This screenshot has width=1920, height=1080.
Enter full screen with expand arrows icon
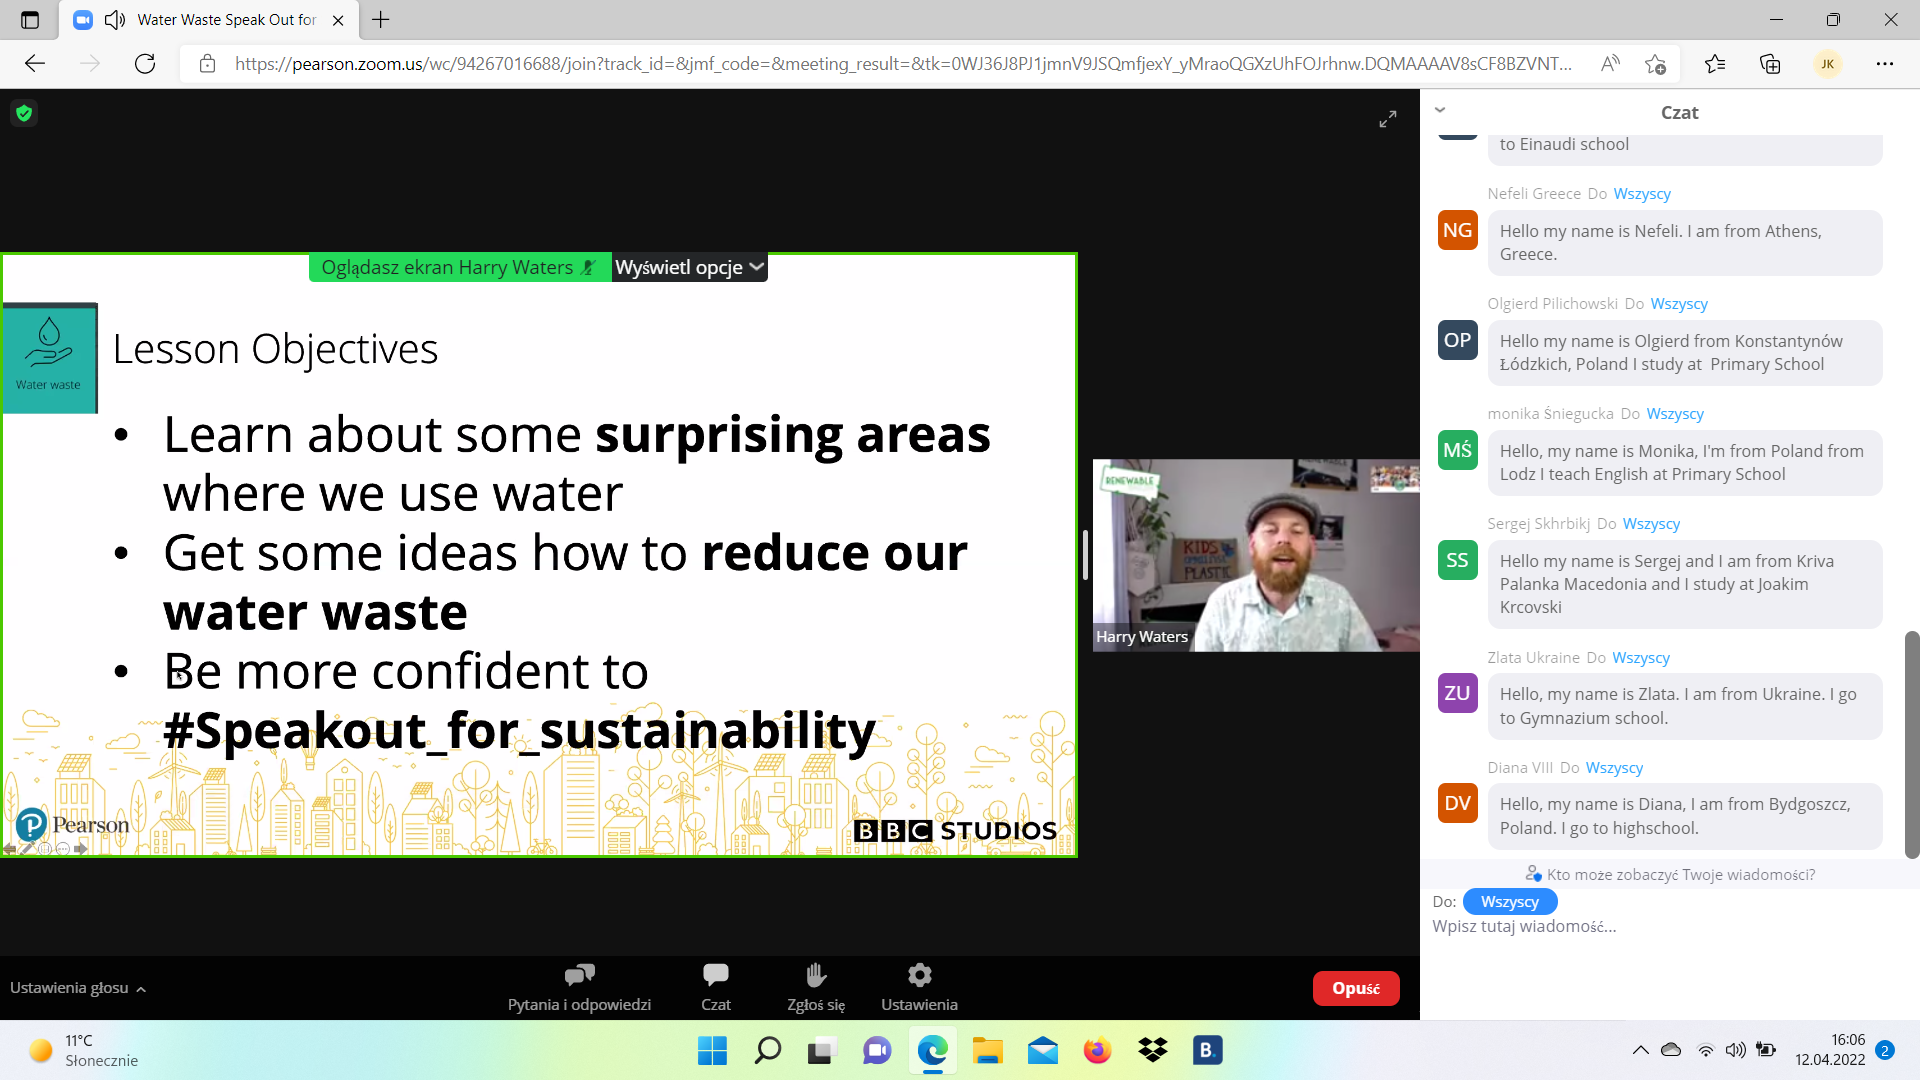pos(1387,120)
